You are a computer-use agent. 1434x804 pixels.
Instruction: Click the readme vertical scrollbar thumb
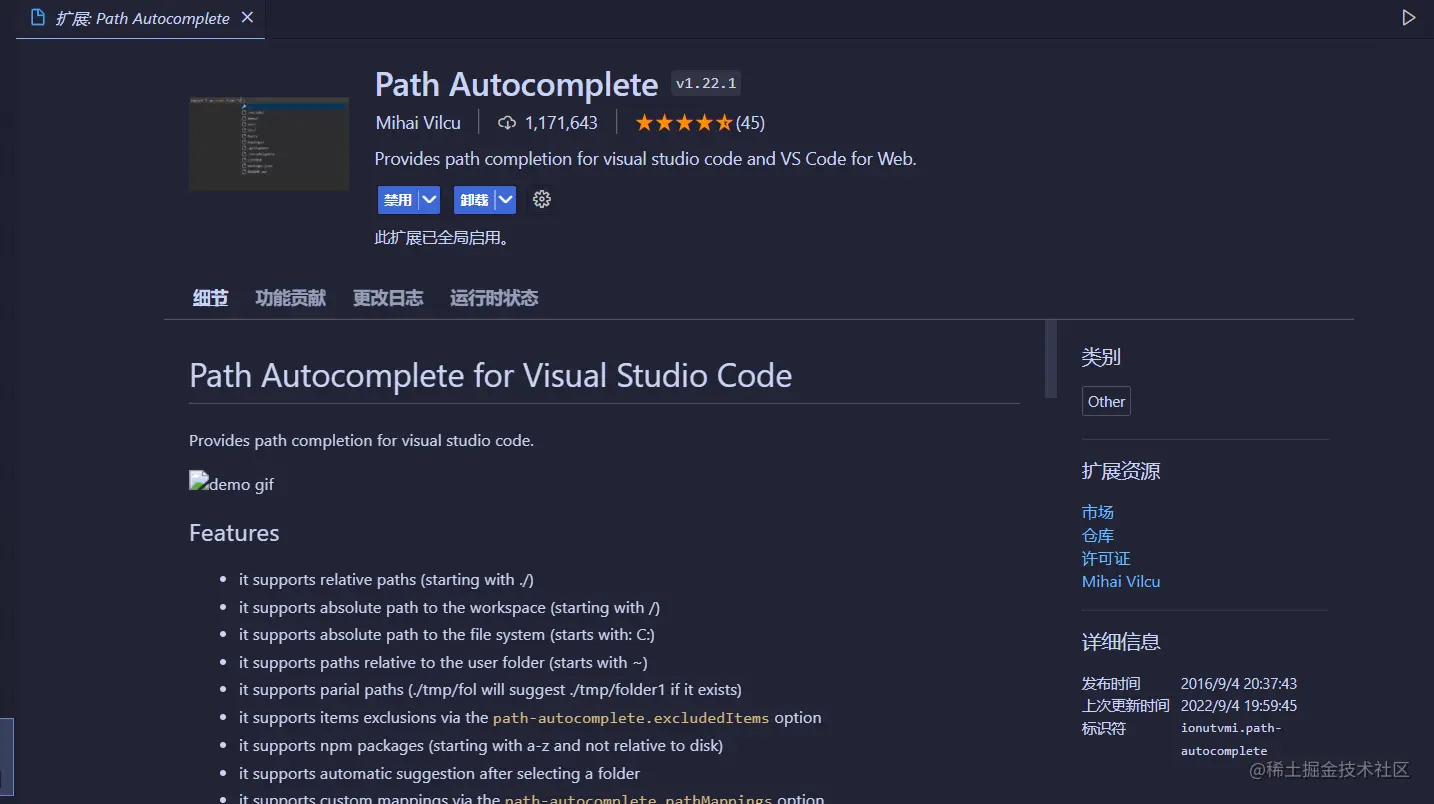pyautogui.click(x=1051, y=359)
